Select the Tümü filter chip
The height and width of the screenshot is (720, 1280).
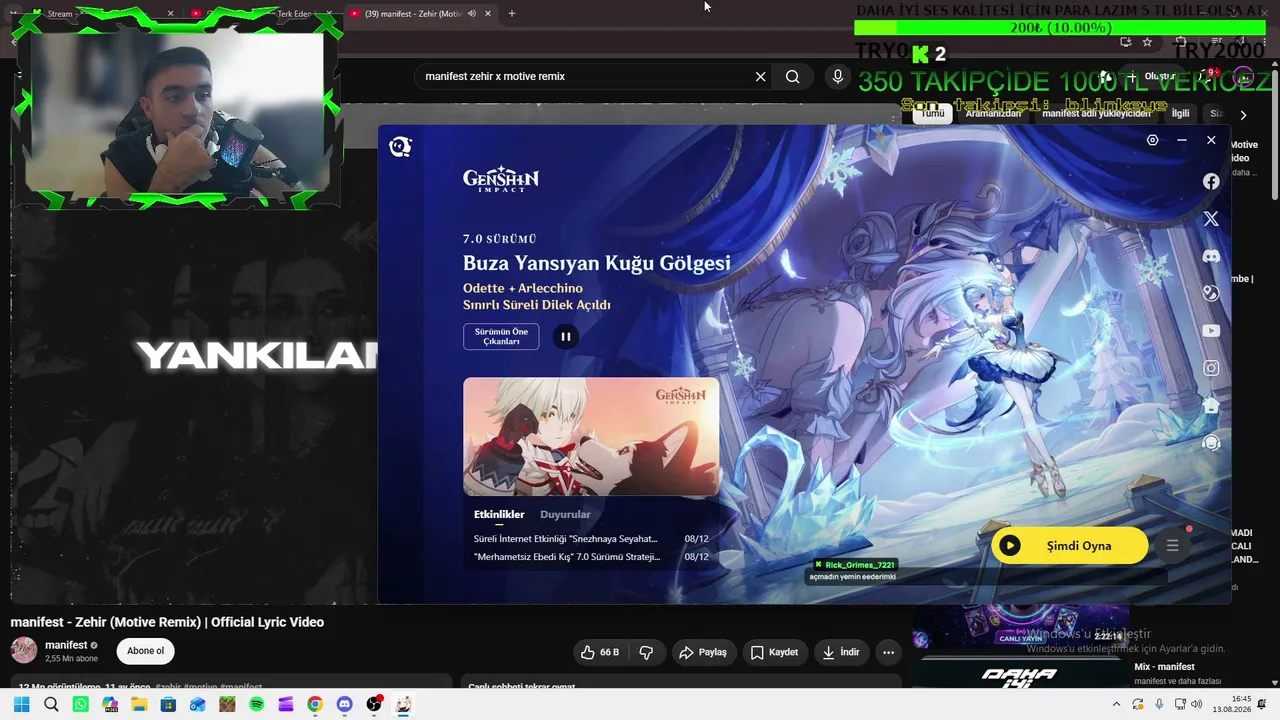point(932,114)
